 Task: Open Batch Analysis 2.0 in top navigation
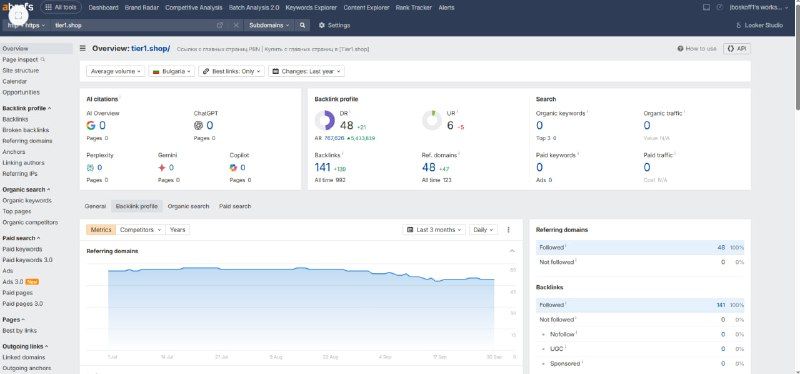[254, 8]
